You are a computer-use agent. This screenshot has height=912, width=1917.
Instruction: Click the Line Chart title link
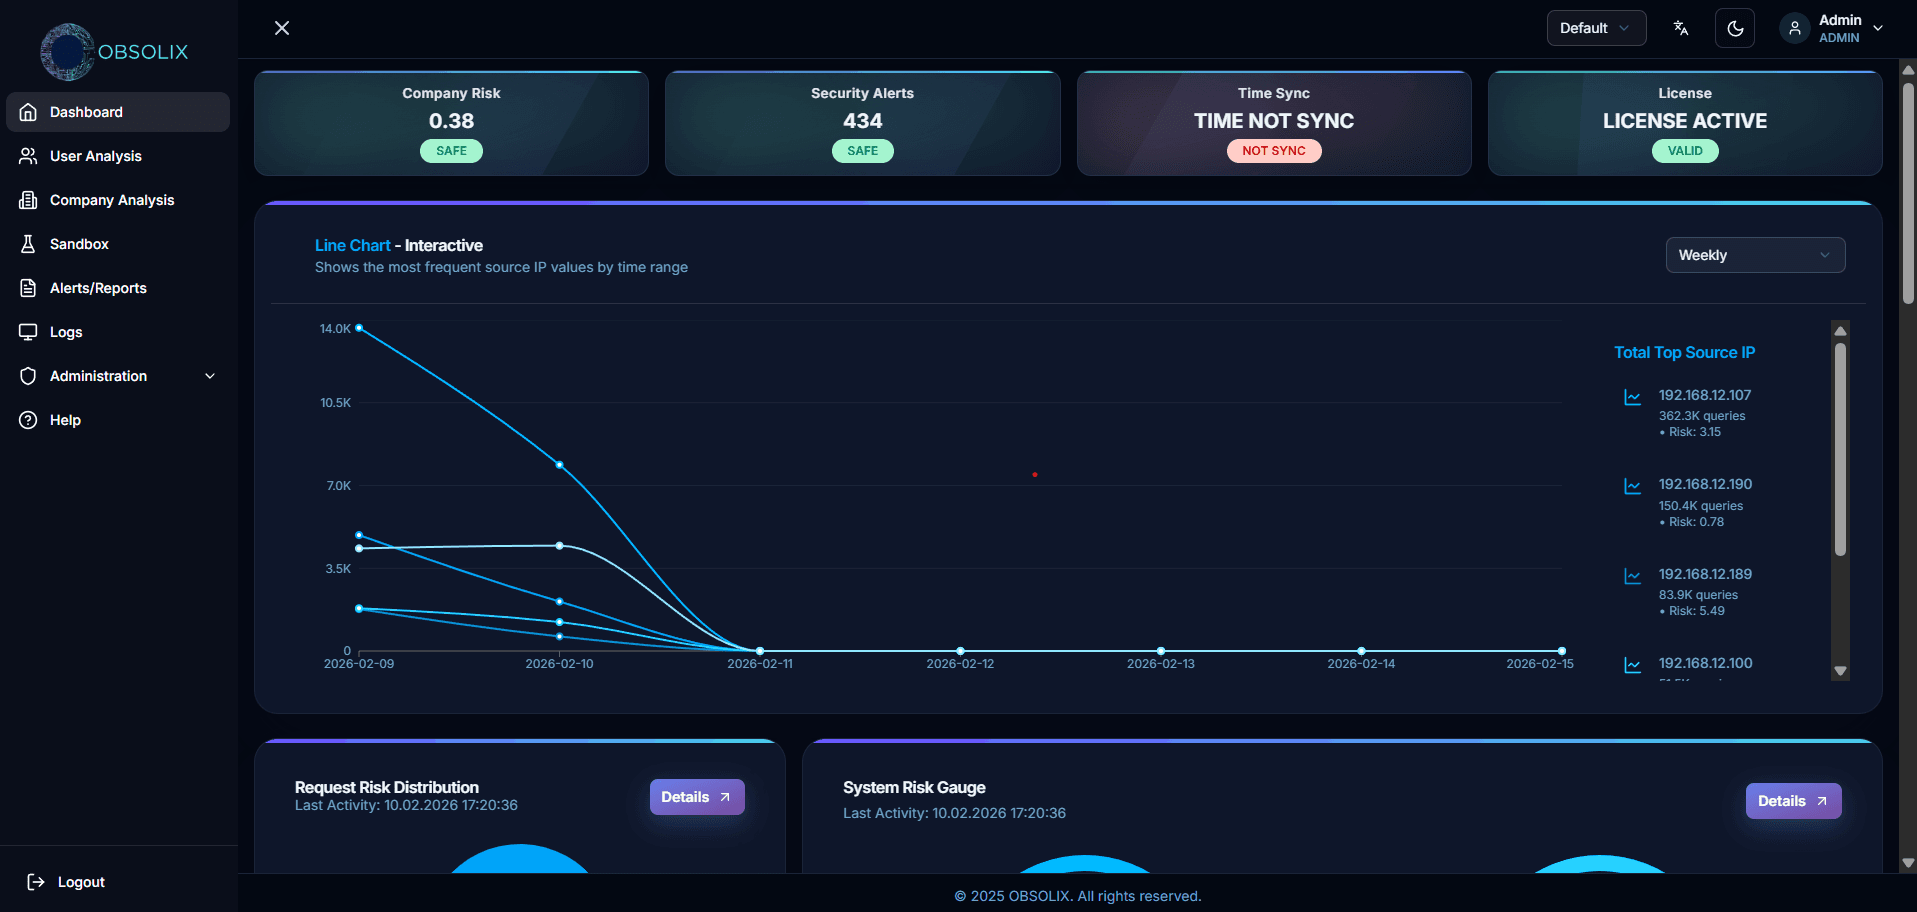click(x=352, y=245)
